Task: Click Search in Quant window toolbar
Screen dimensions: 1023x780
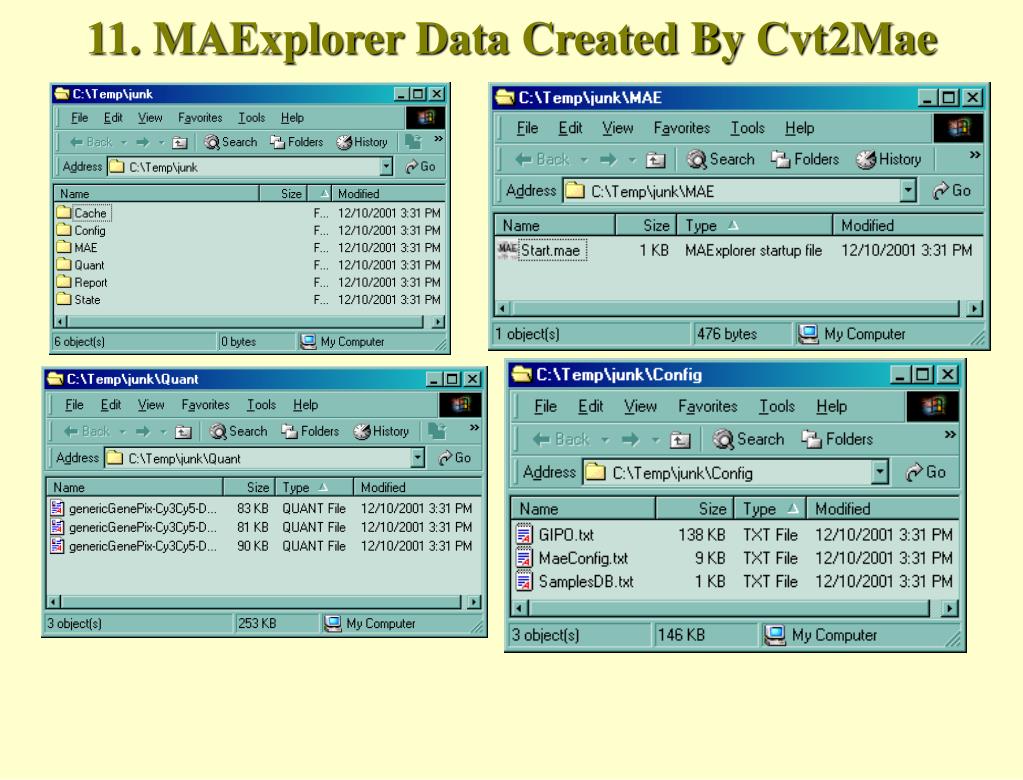Action: pos(238,431)
